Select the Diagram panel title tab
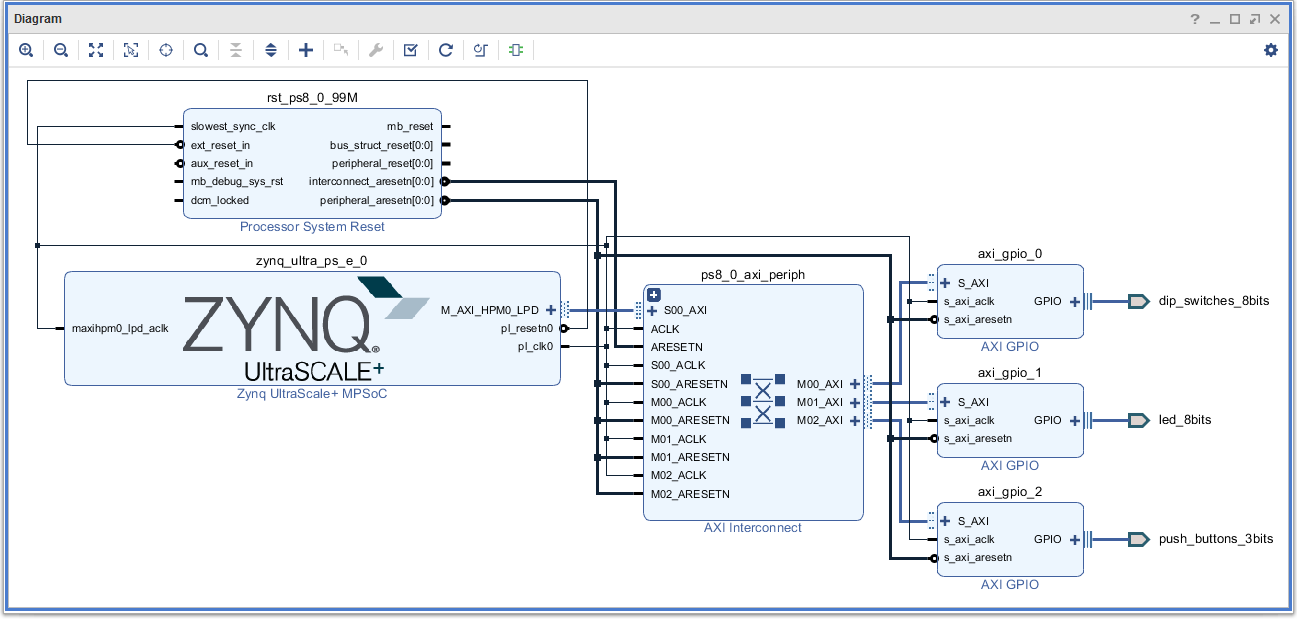 pyautogui.click(x=38, y=18)
